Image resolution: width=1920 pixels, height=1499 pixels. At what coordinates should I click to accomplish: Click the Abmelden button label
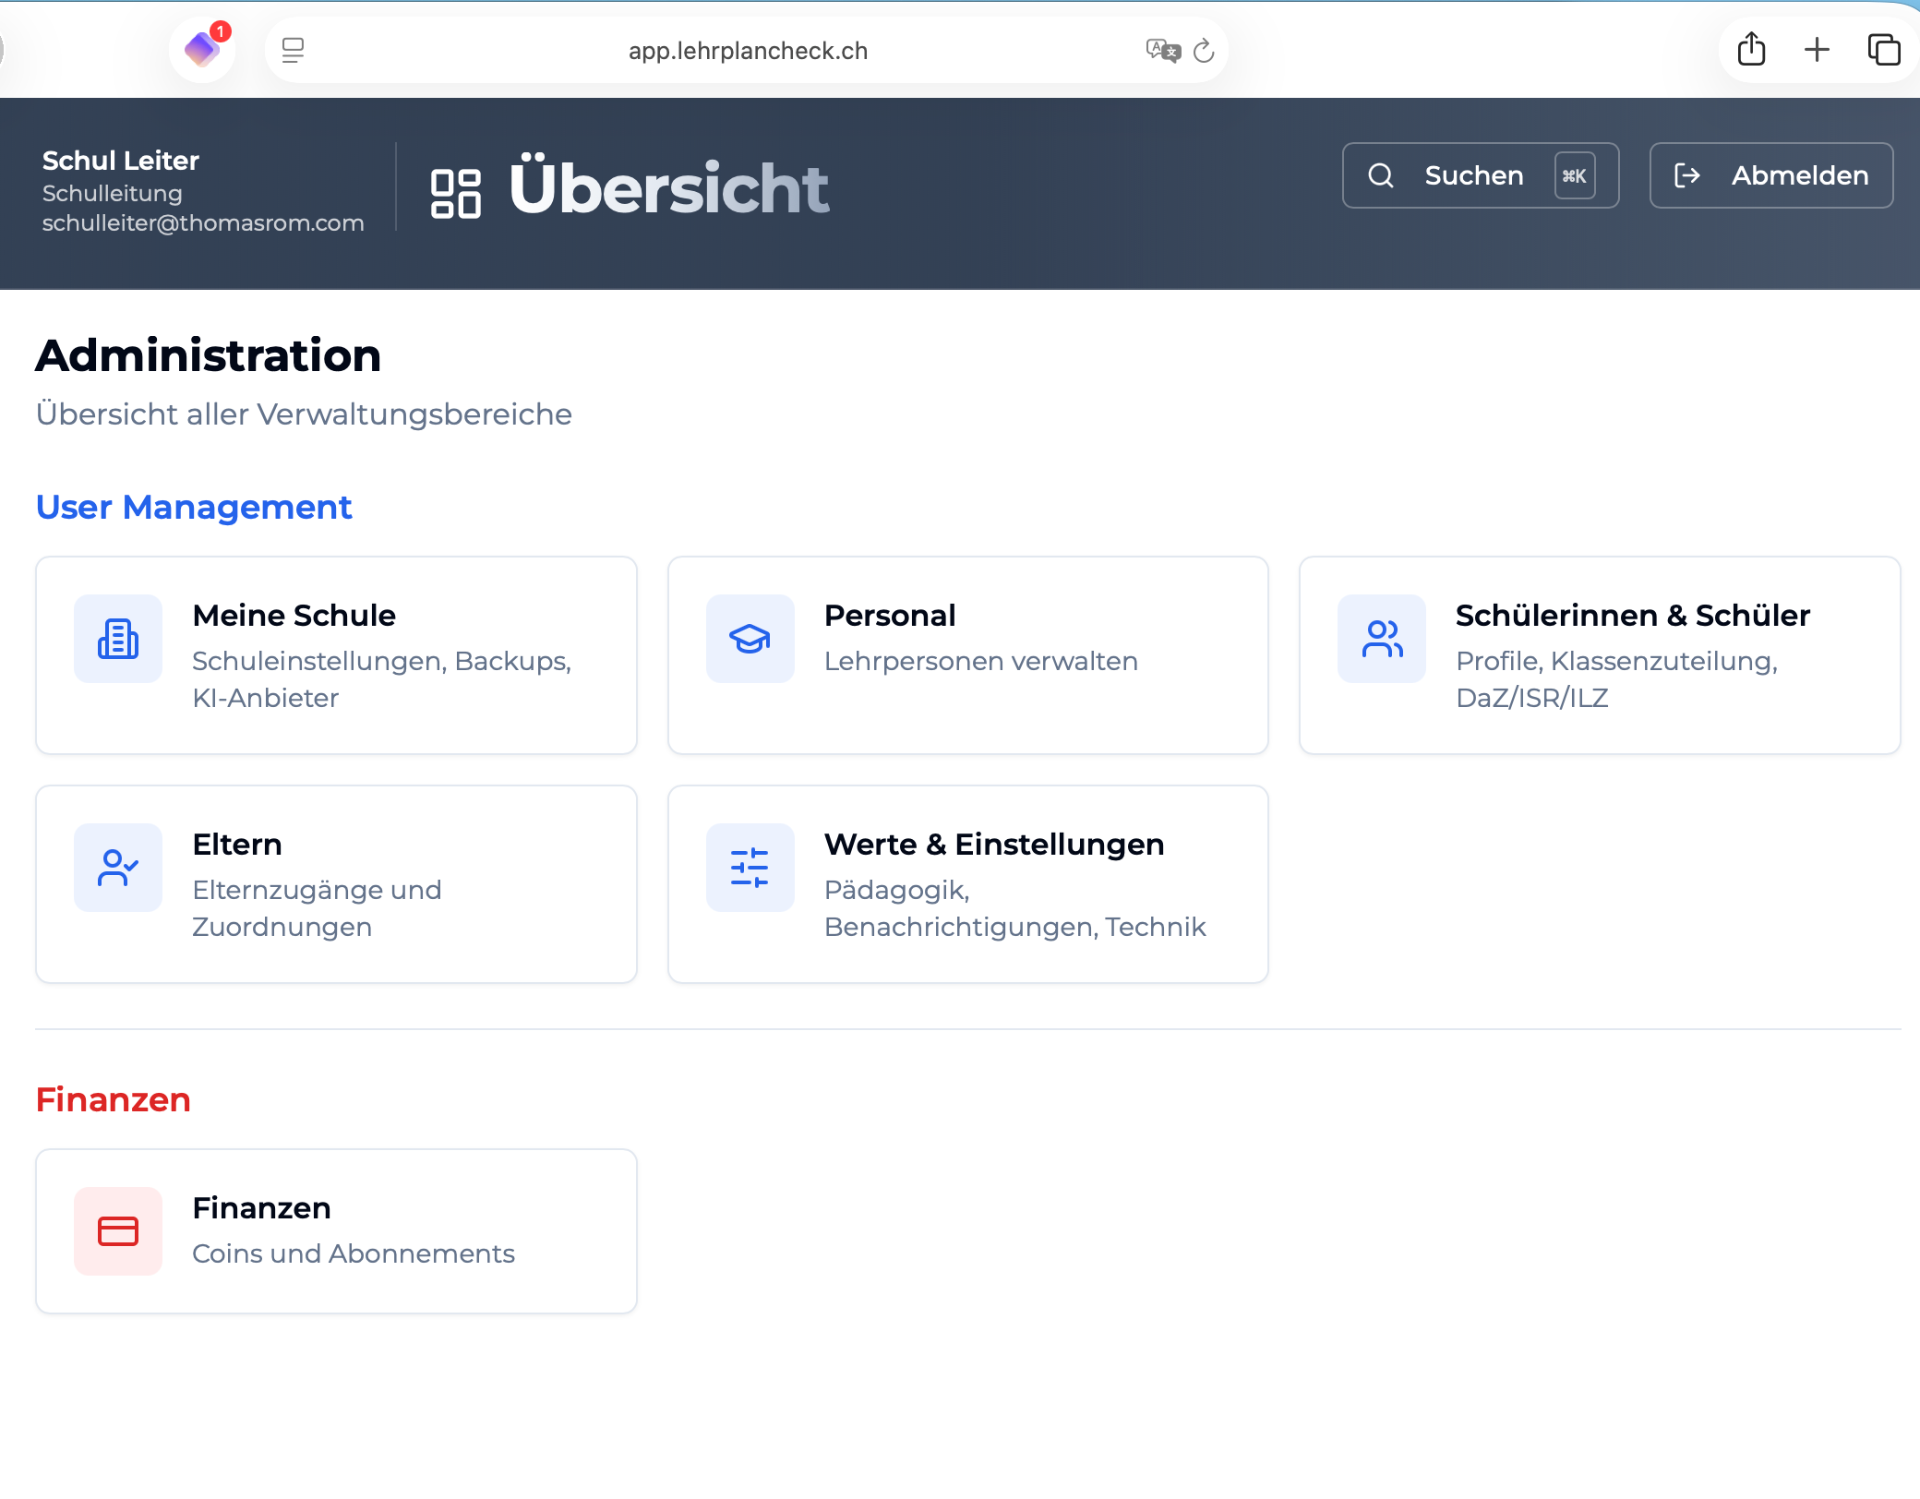click(x=1800, y=175)
